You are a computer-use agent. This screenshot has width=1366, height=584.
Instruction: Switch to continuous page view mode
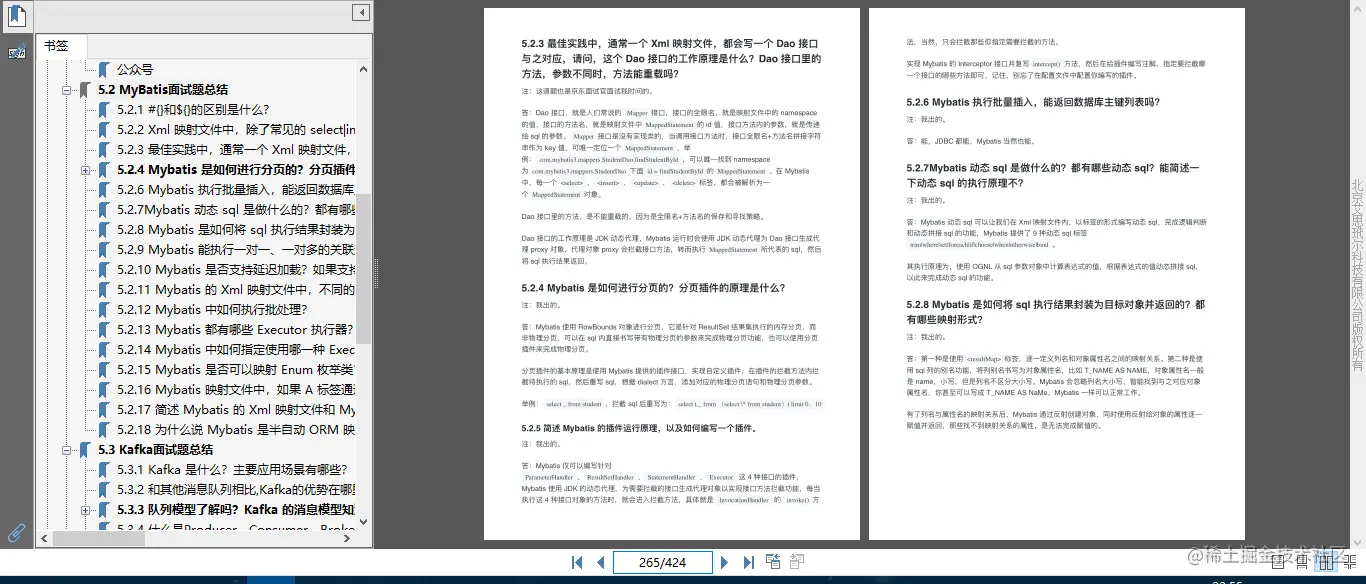pos(1301,563)
